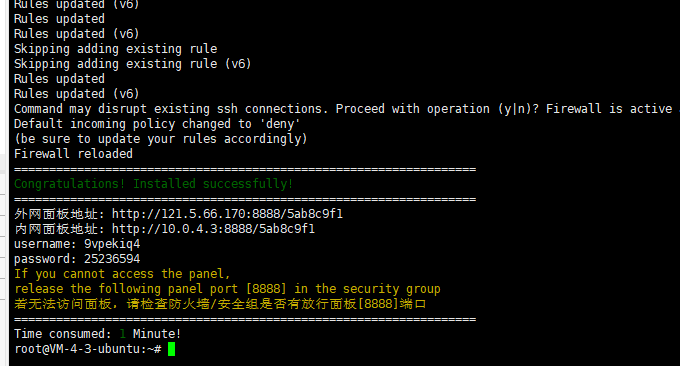Click the separator line above the panel addresses
680x366 pixels.
245,199
